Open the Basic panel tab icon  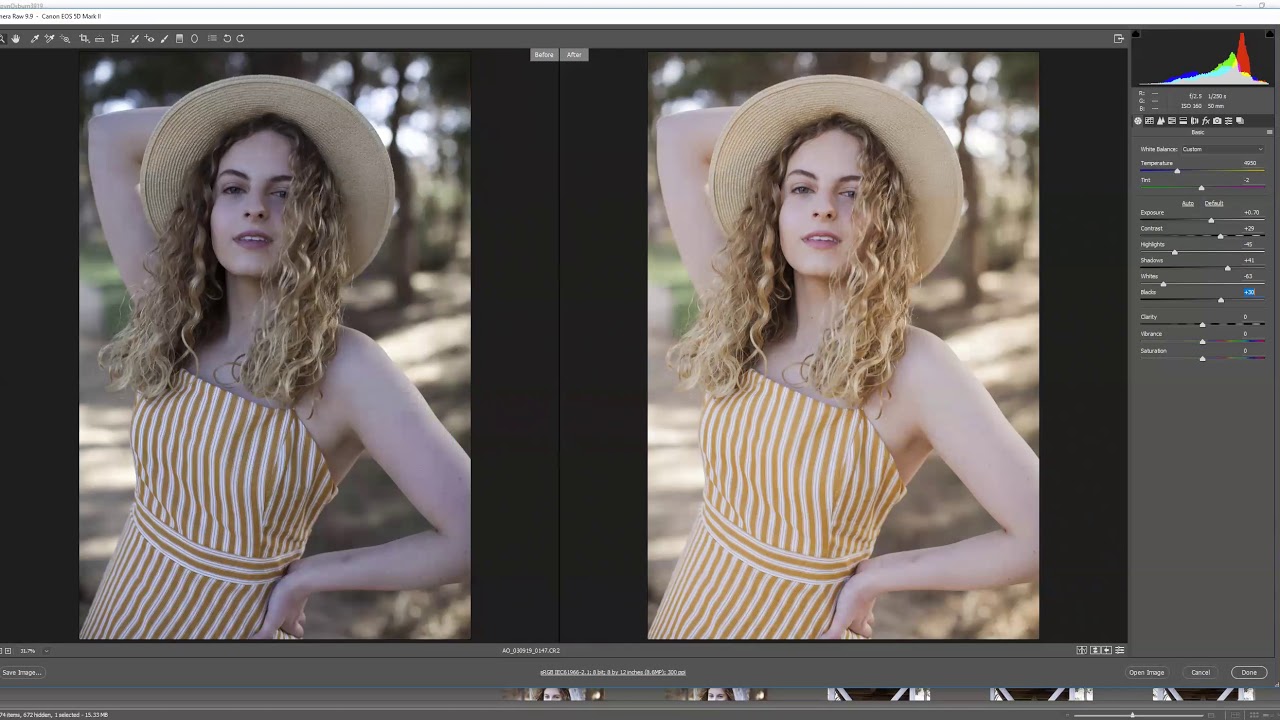pos(1138,121)
